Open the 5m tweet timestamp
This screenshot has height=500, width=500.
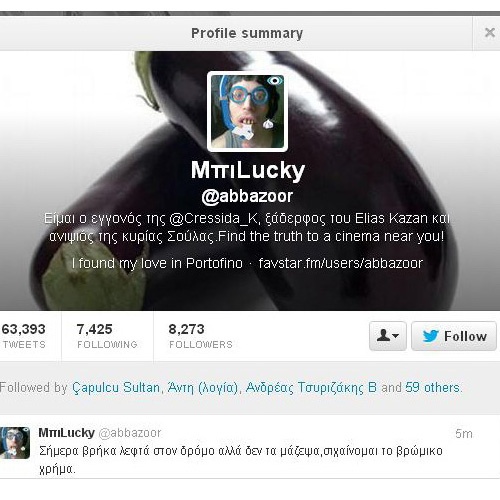tap(464, 434)
